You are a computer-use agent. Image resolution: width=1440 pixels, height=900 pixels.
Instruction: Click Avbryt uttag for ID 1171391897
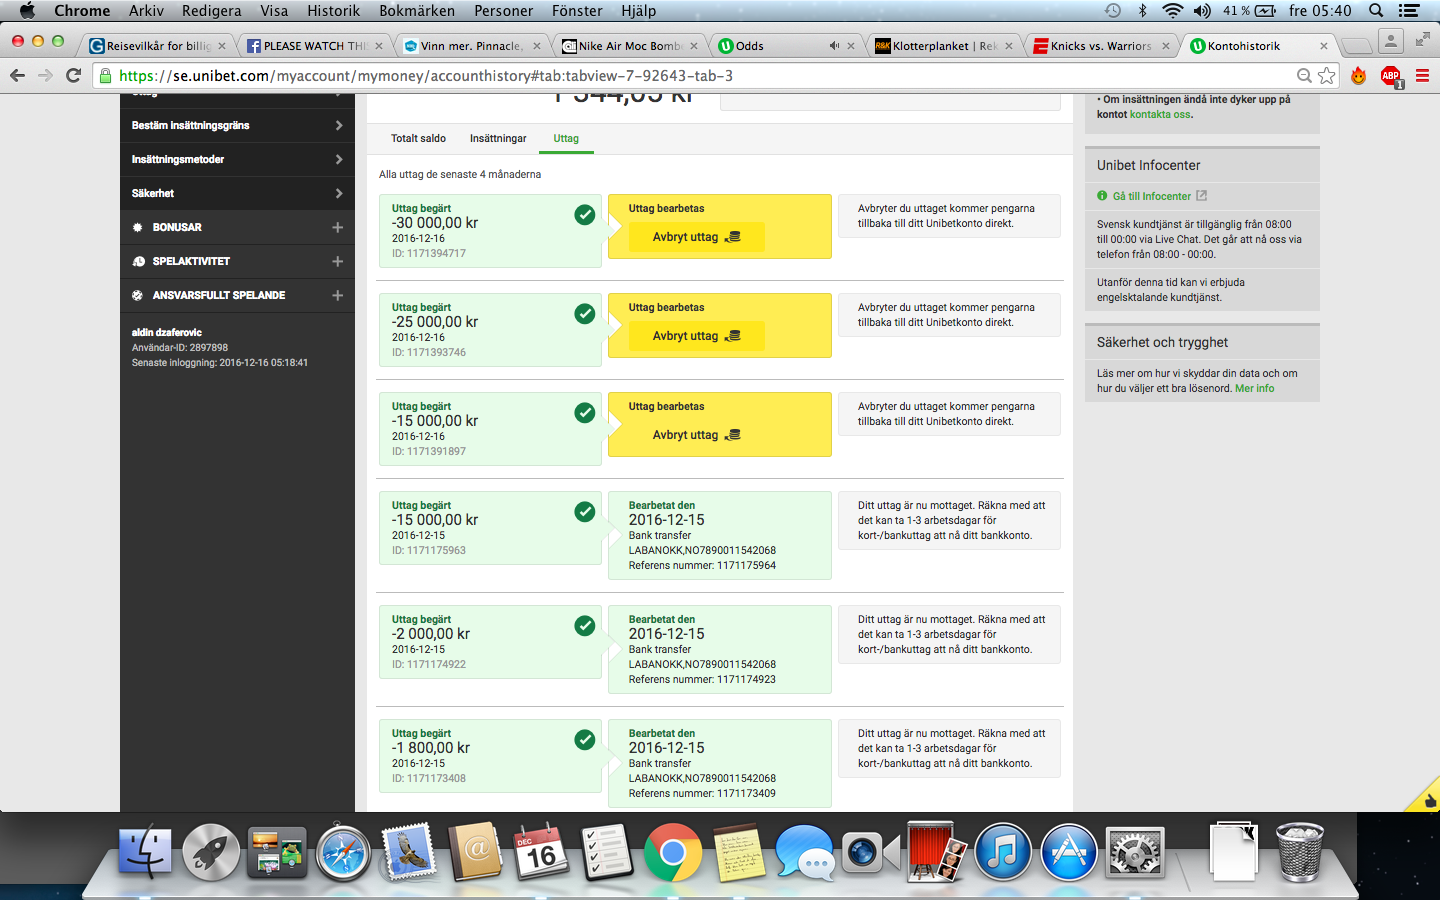pyautogui.click(x=696, y=435)
